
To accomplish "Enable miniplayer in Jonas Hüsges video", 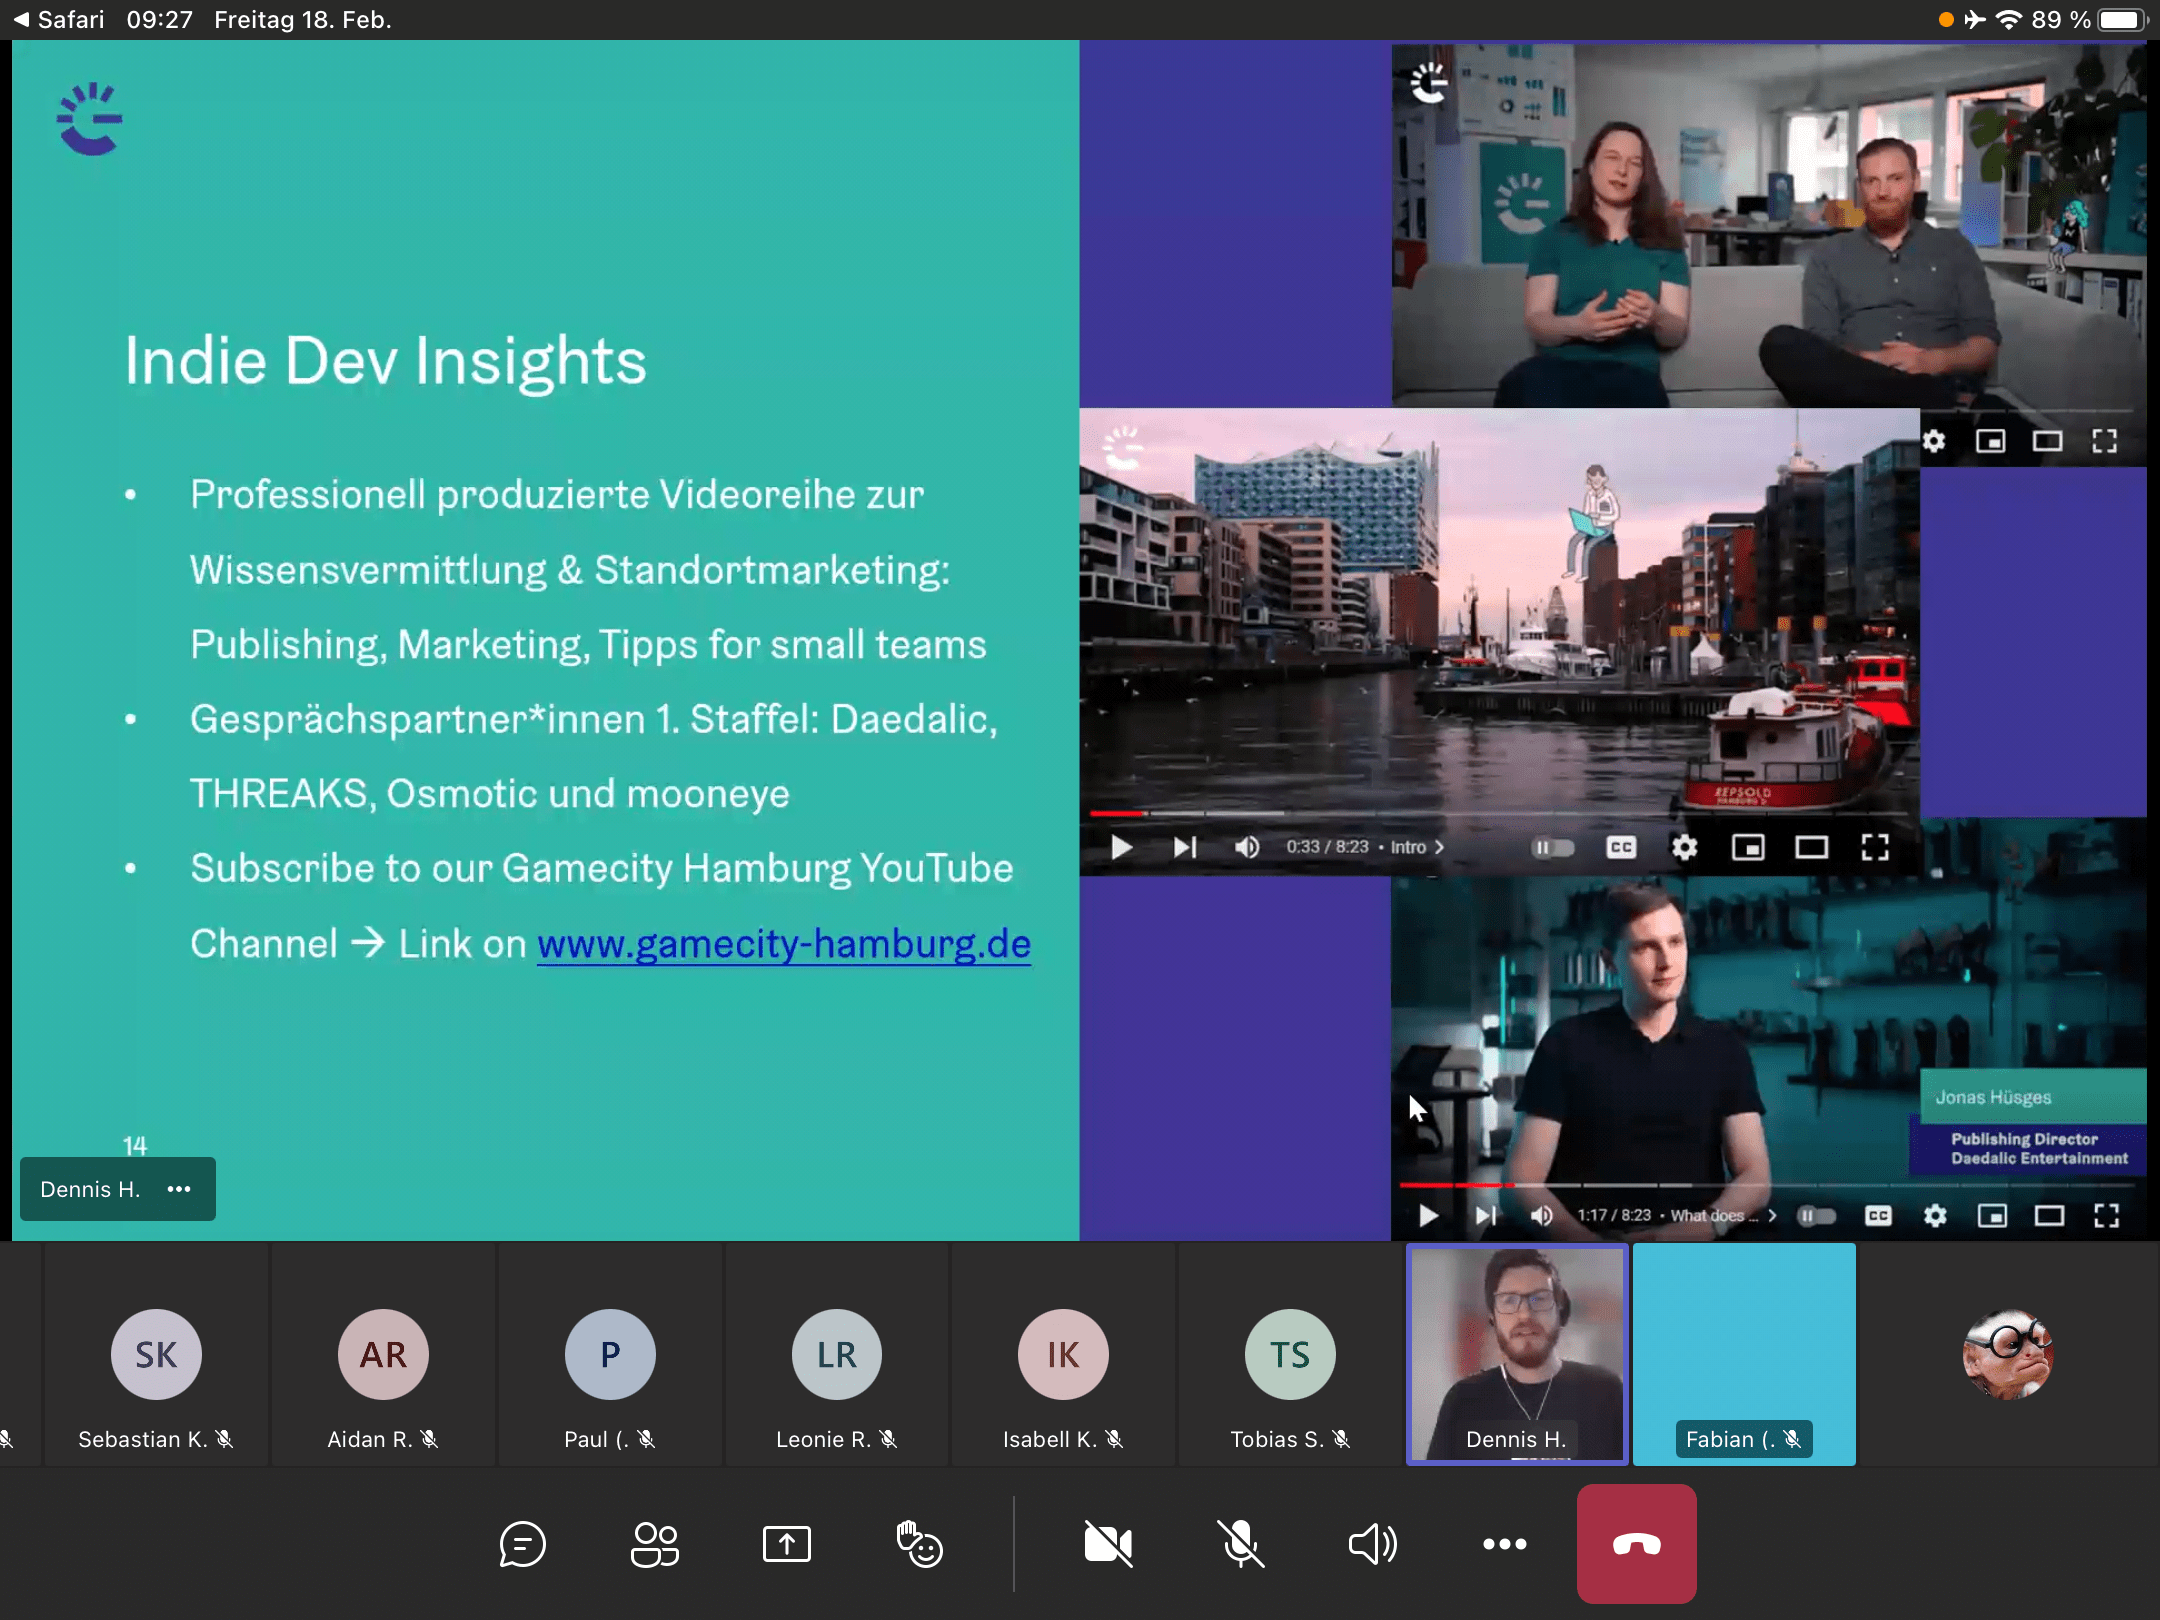I will [1992, 1216].
